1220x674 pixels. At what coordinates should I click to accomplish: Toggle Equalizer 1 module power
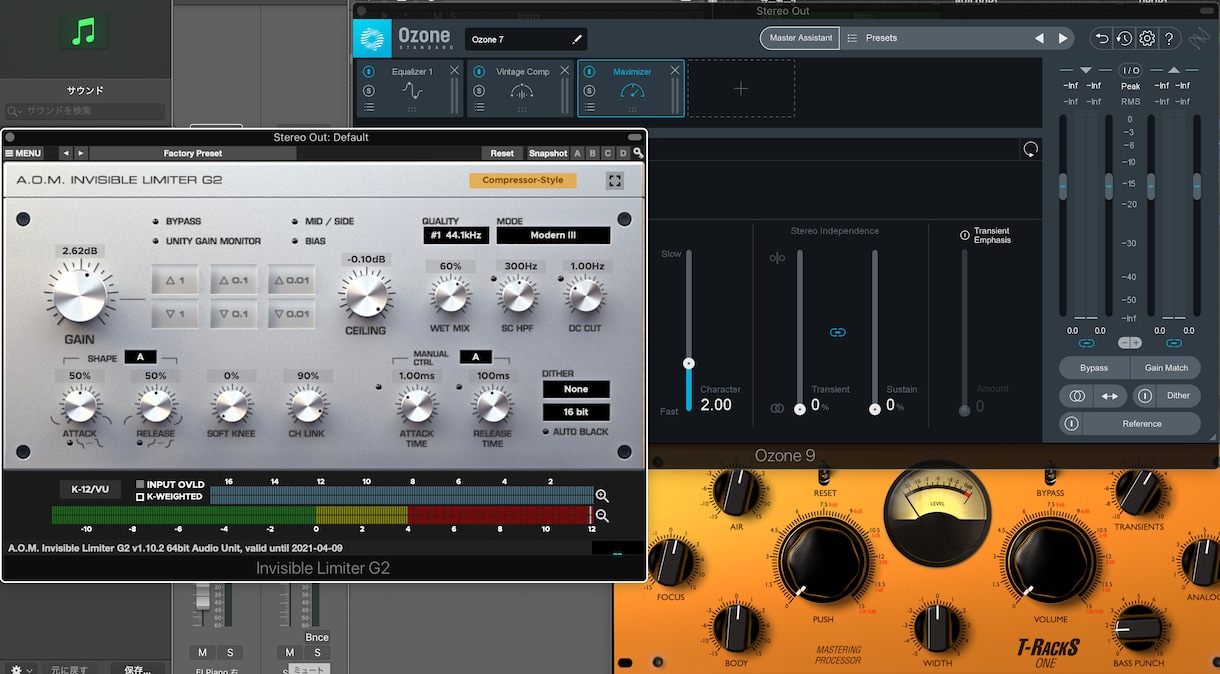369,72
